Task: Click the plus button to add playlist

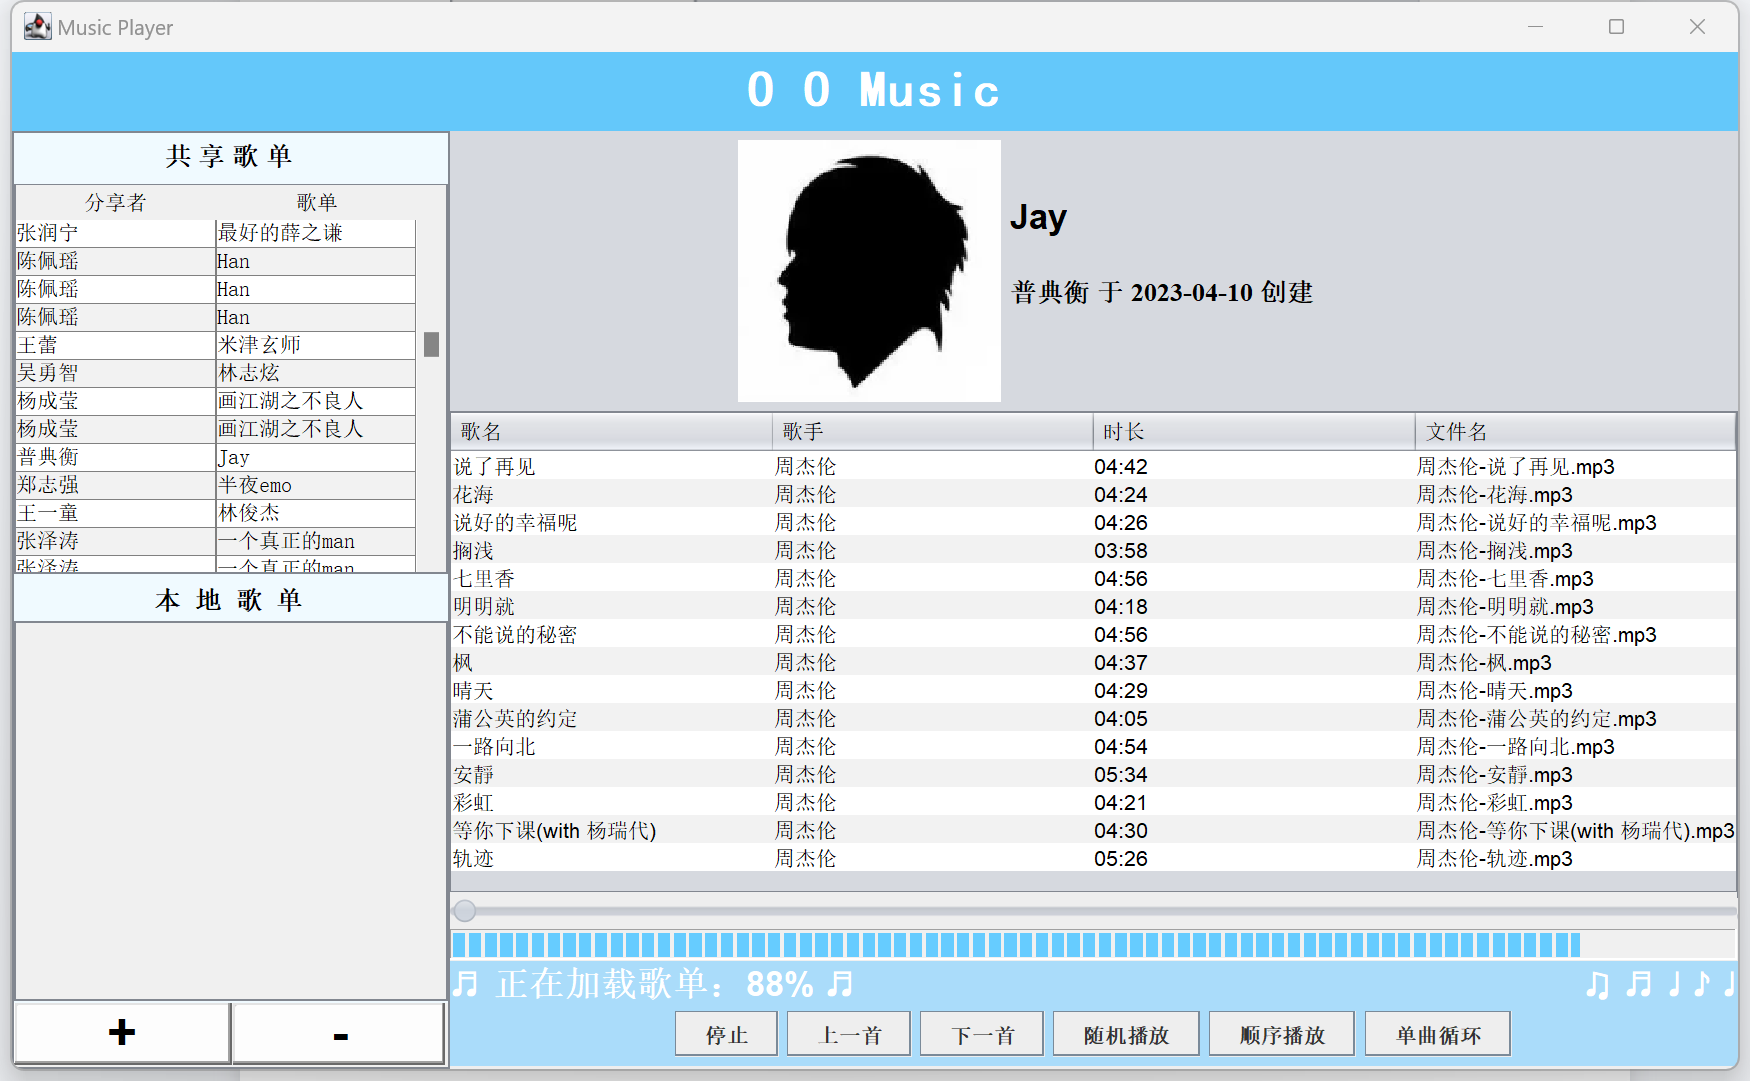Action: click(x=122, y=1033)
